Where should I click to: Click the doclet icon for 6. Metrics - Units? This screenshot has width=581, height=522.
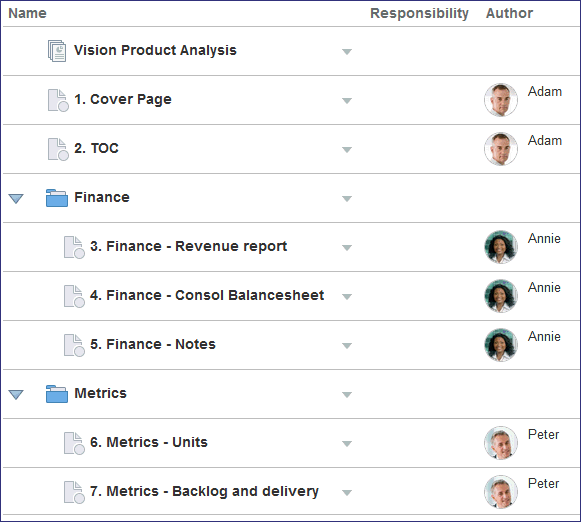(x=74, y=443)
